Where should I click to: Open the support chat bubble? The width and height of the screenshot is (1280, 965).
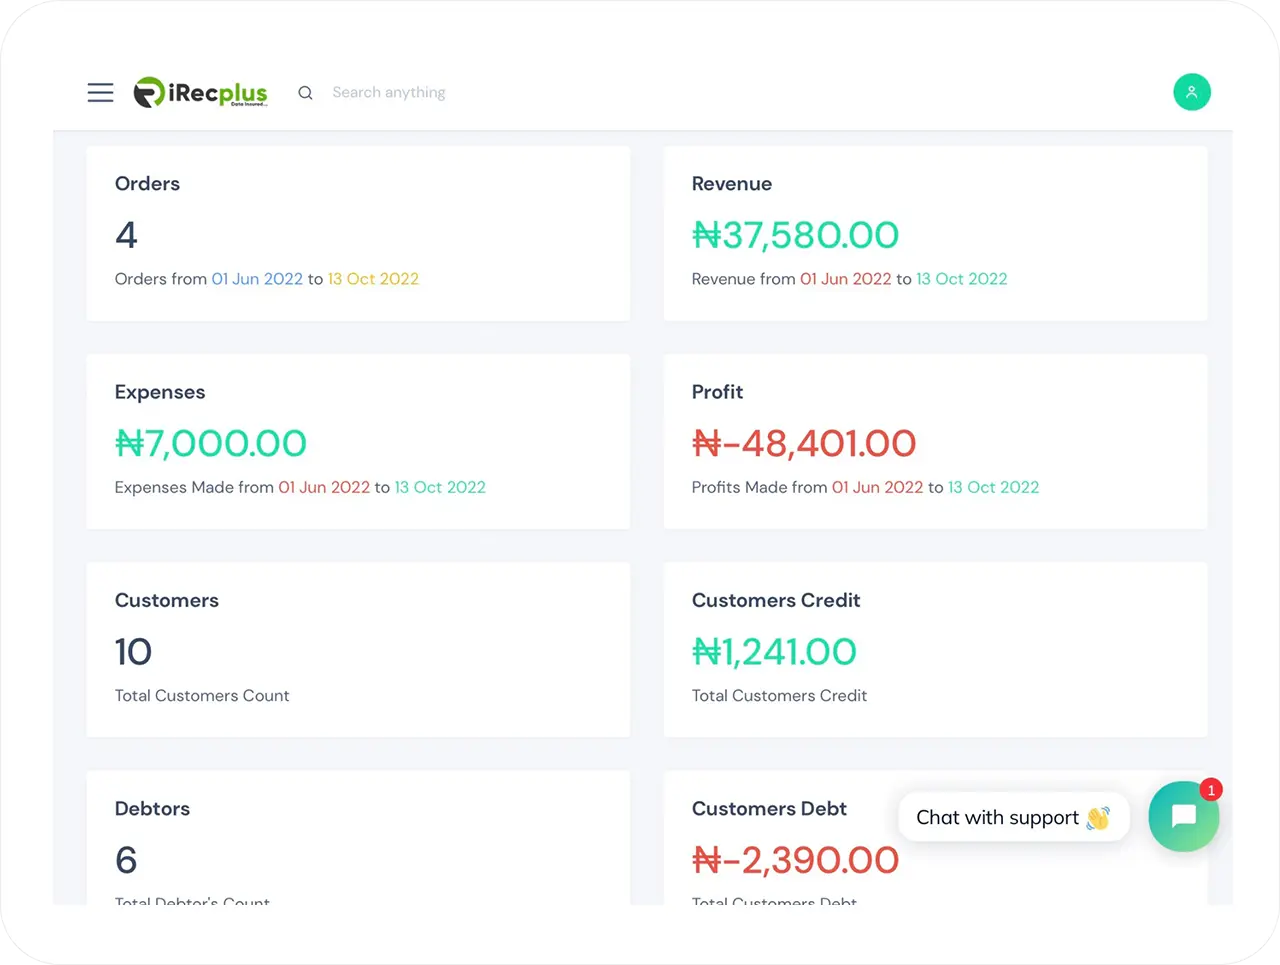click(x=1183, y=816)
